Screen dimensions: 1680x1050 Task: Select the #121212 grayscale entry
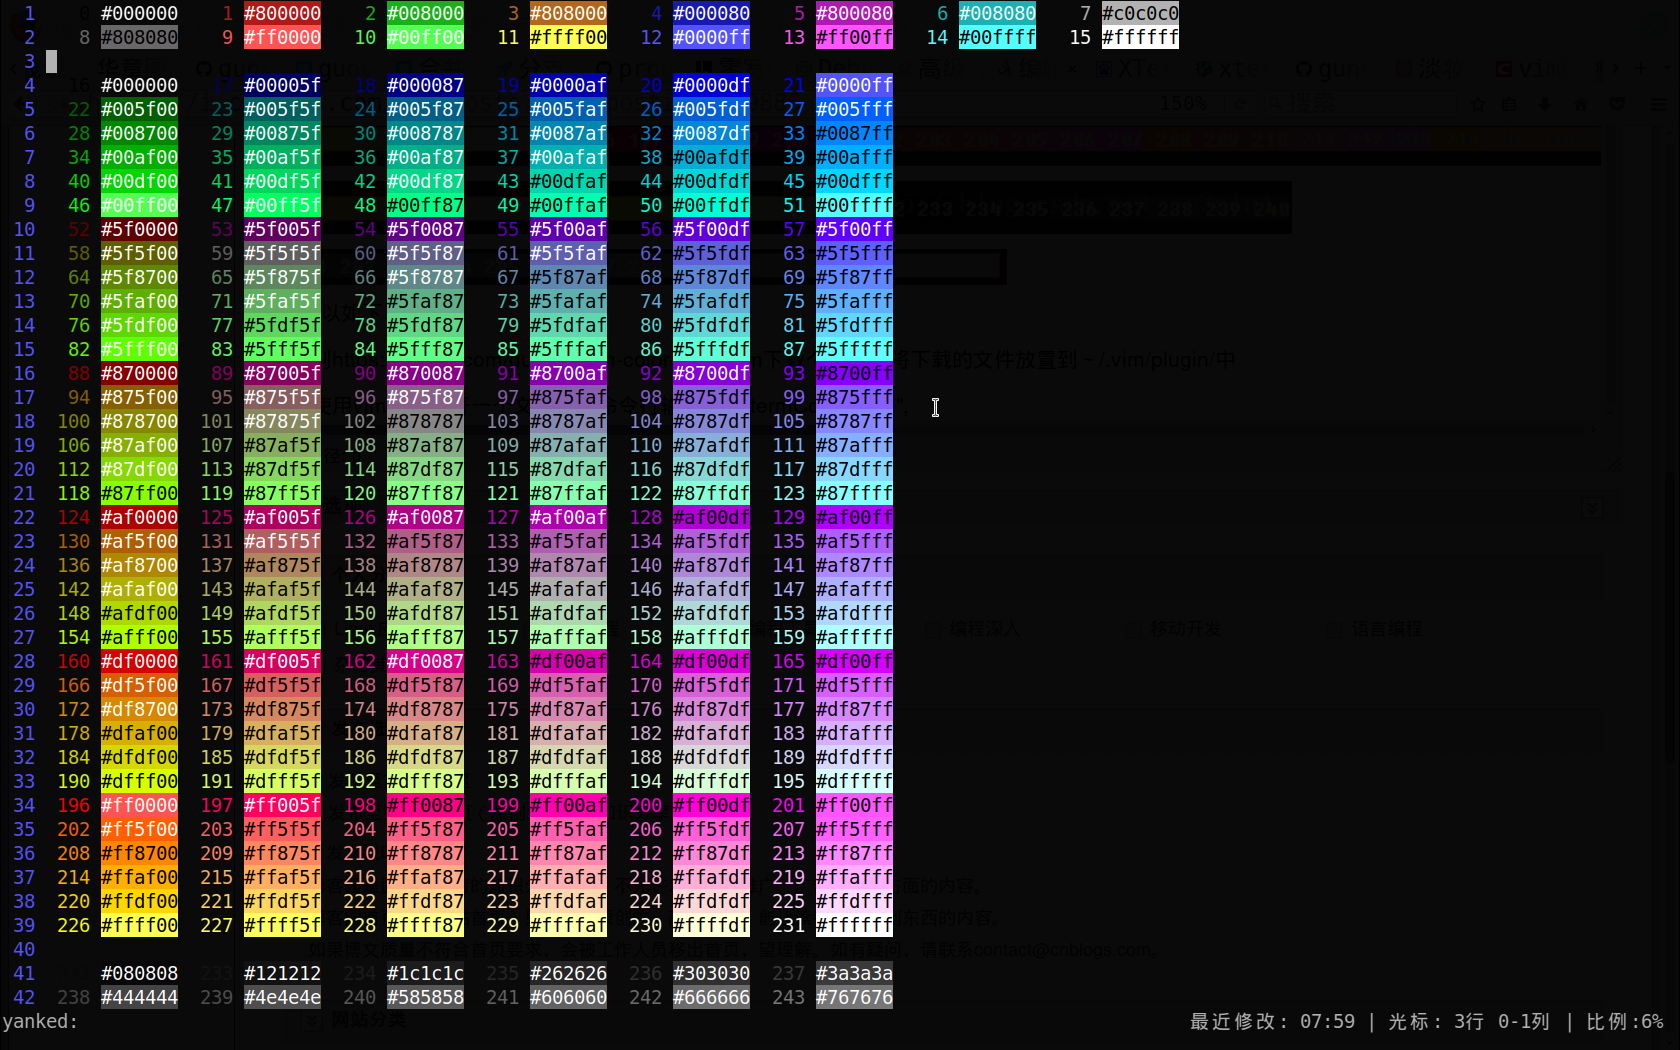[x=282, y=973]
